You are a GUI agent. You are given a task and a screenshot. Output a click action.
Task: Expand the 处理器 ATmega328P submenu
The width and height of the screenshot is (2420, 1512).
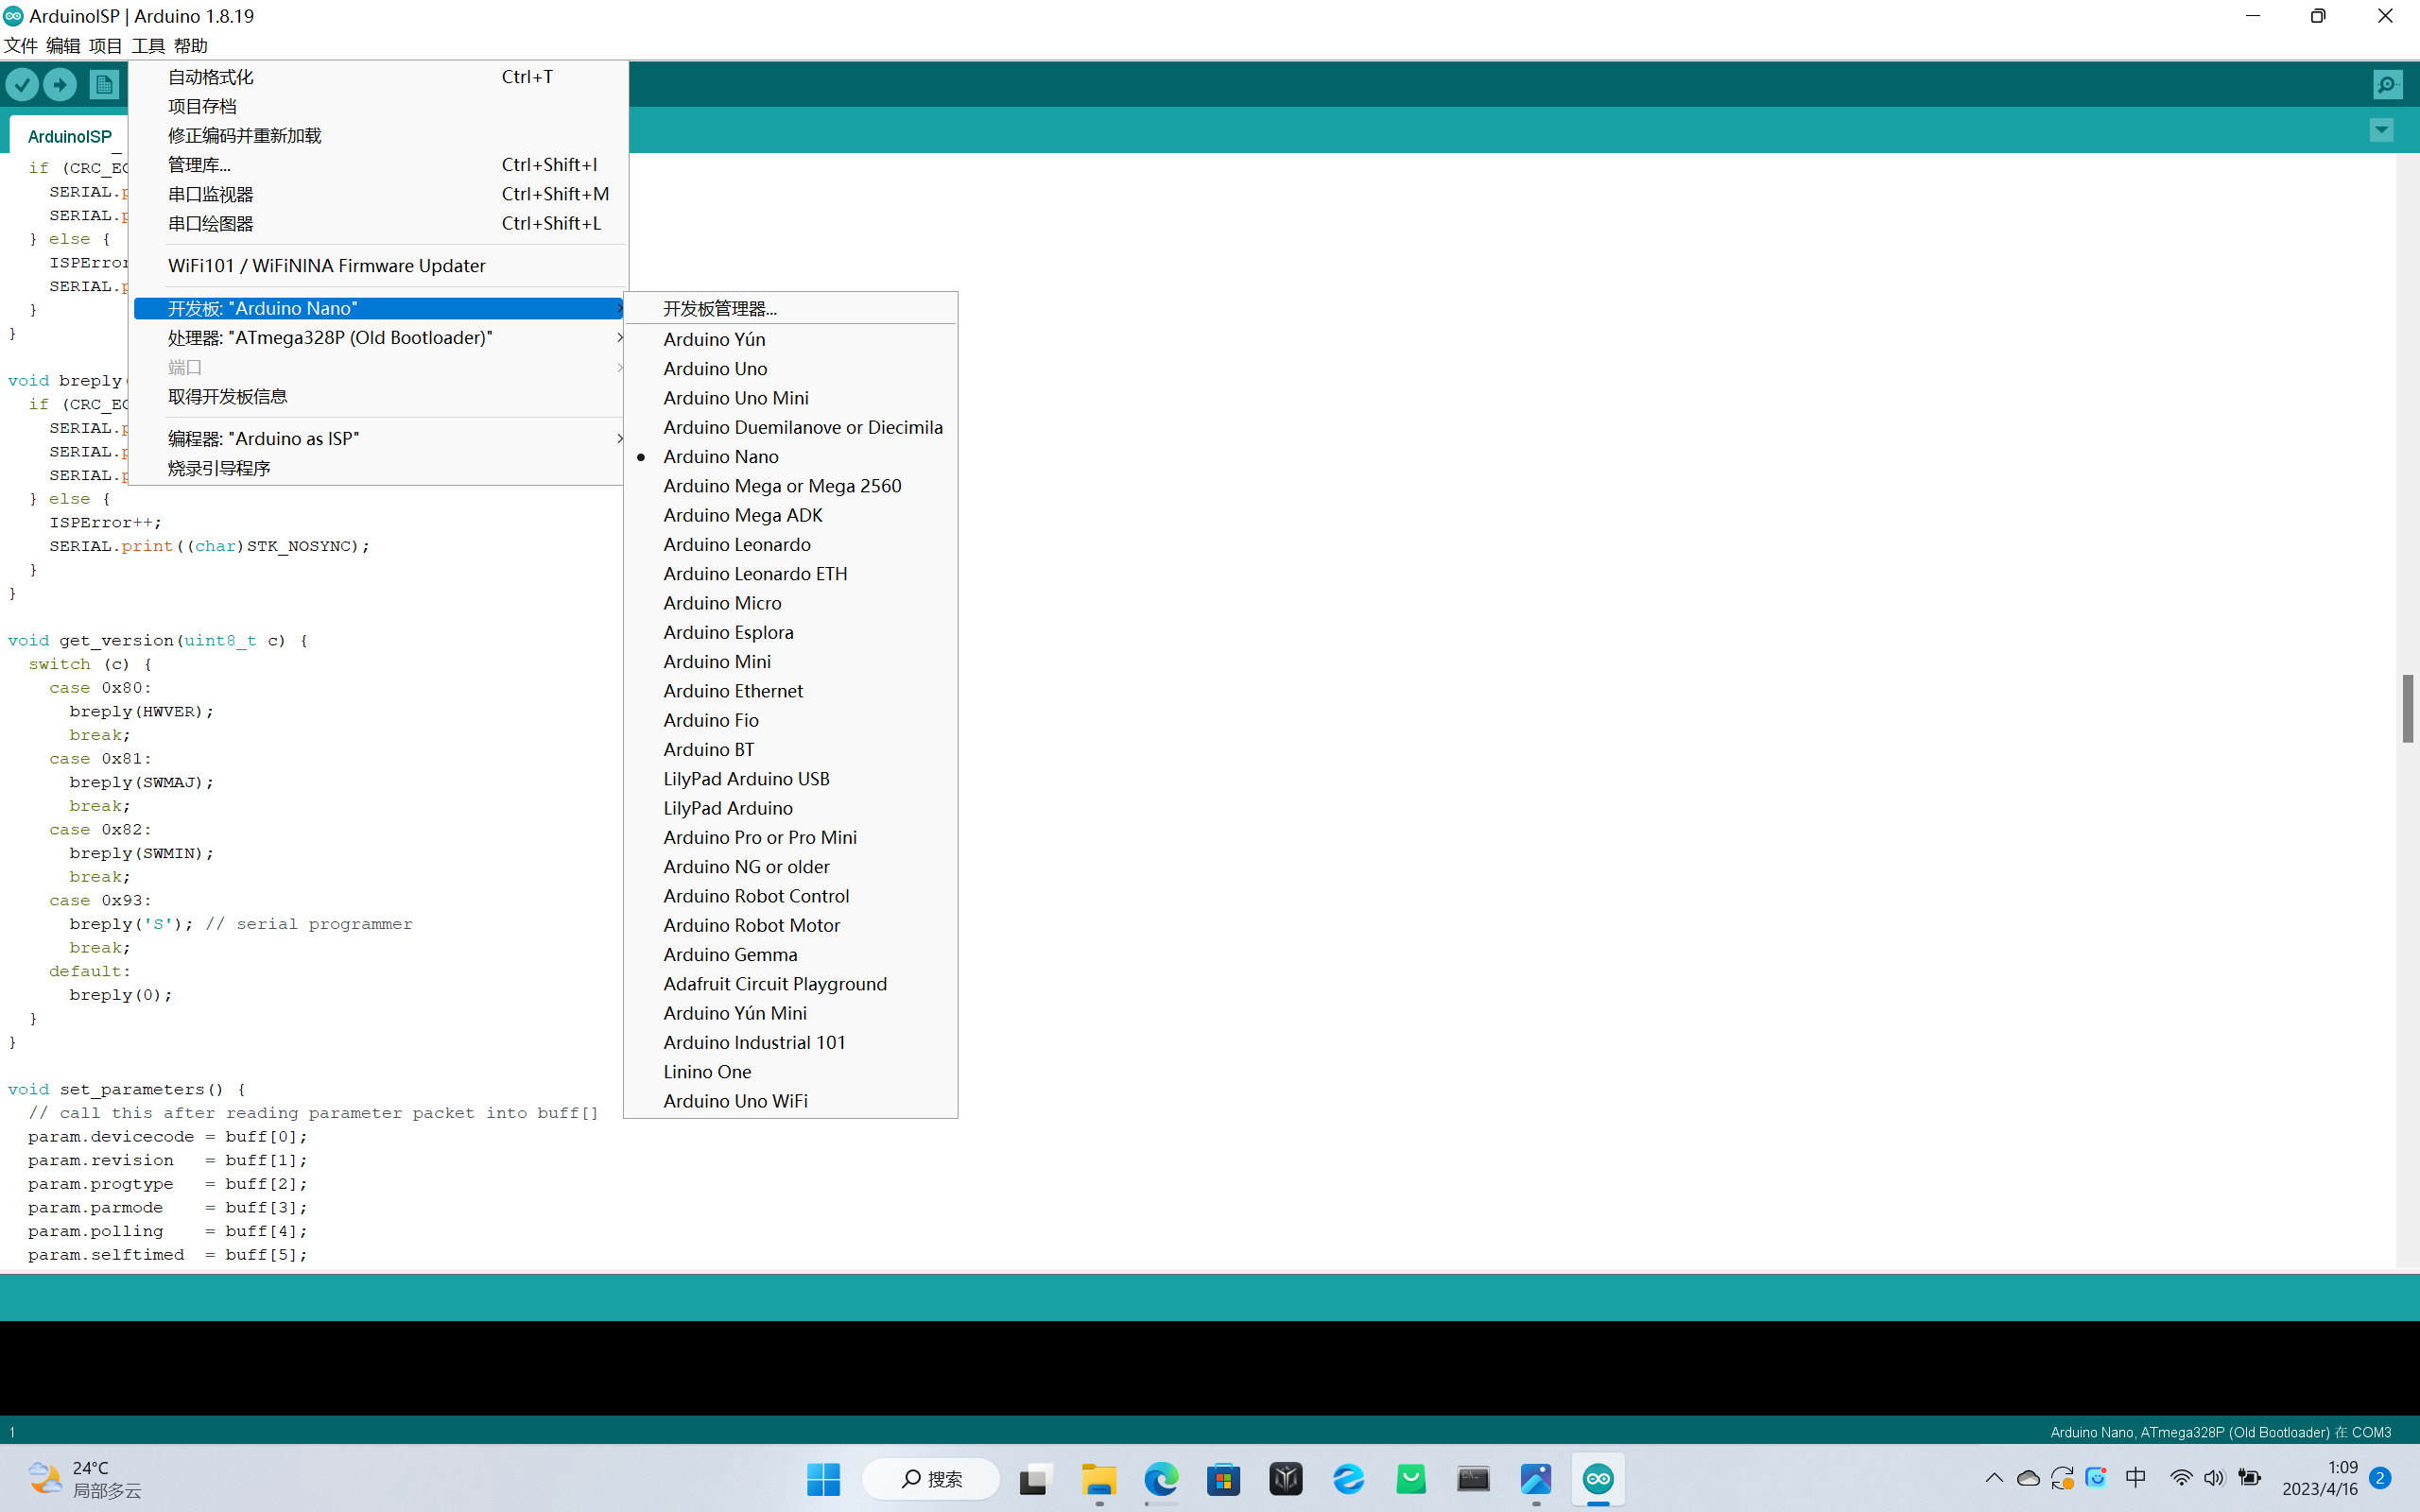click(x=380, y=338)
